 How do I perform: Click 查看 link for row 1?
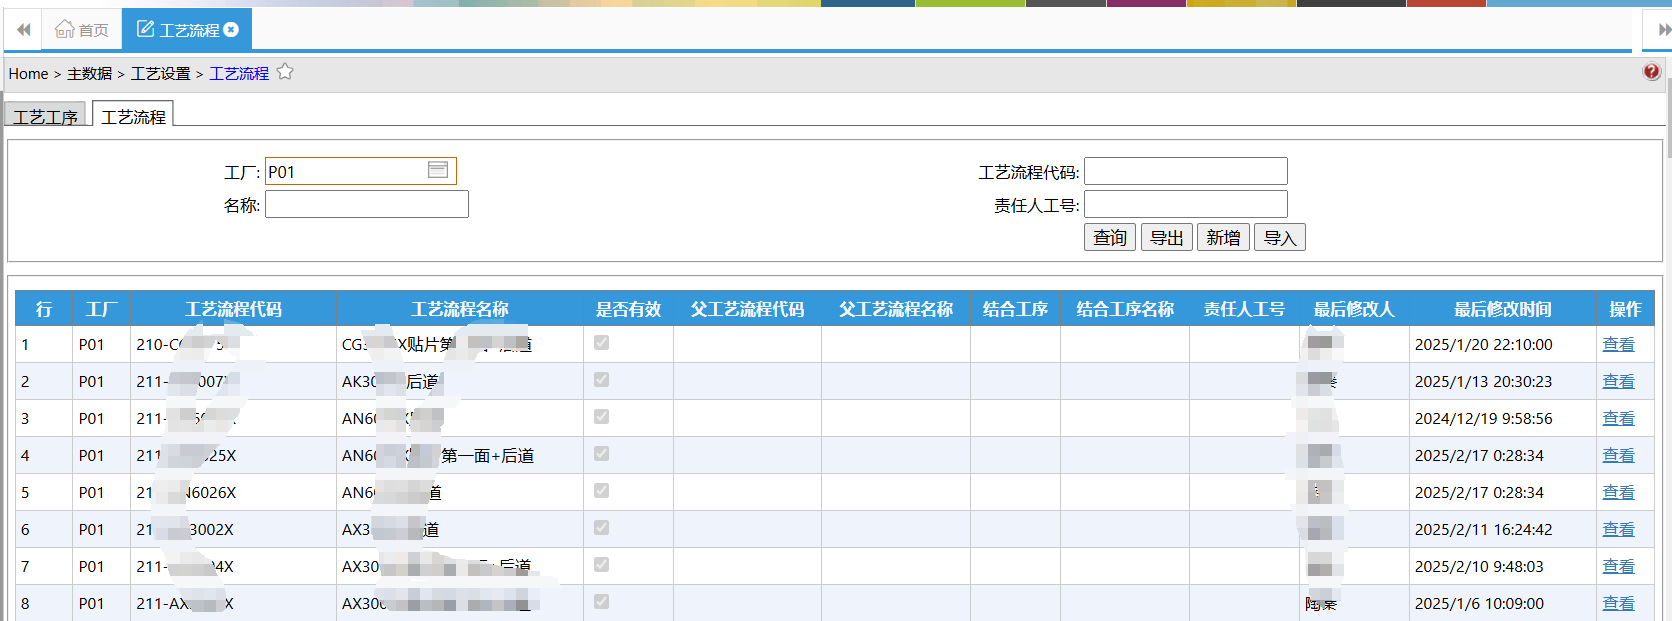pyautogui.click(x=1618, y=345)
